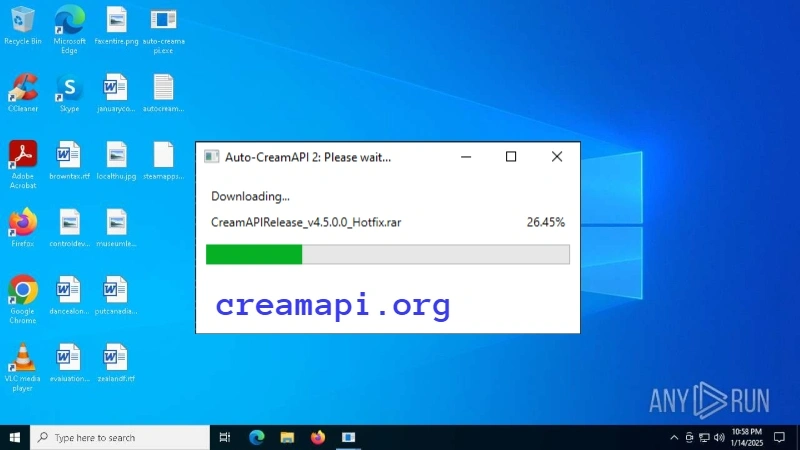Select the auto-creamapi.exe desktop file
Screen dimensions: 800x450
[x=163, y=29]
